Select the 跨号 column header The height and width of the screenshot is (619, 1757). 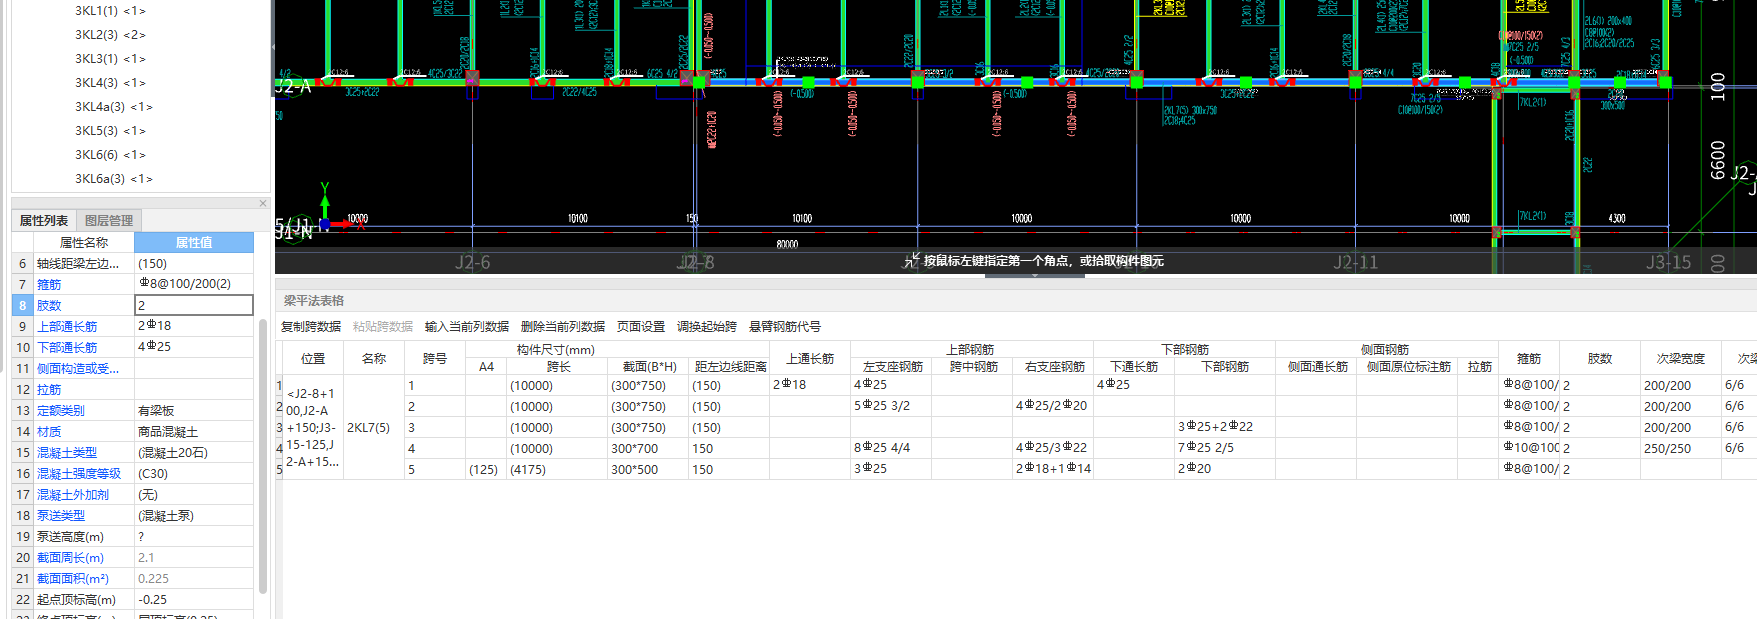[434, 358]
